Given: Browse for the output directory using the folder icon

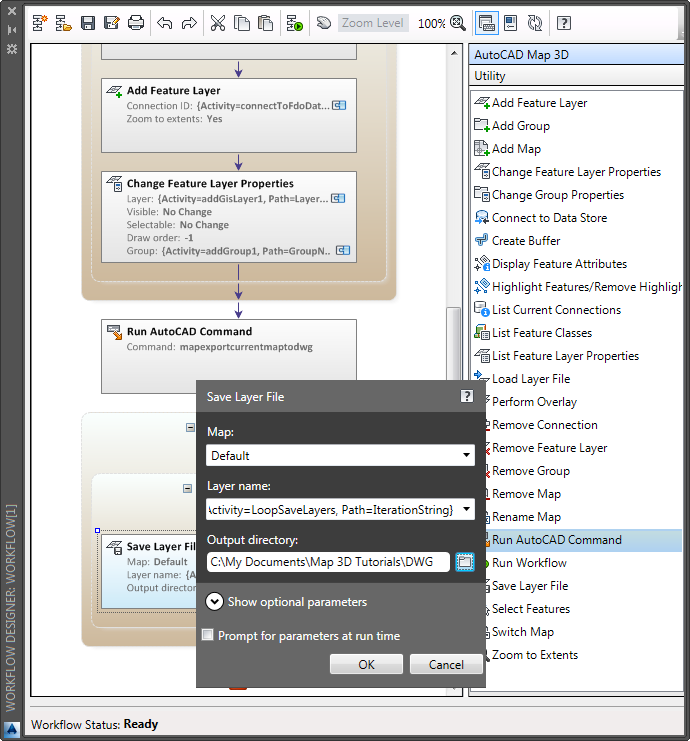Looking at the screenshot, I should coord(465,562).
